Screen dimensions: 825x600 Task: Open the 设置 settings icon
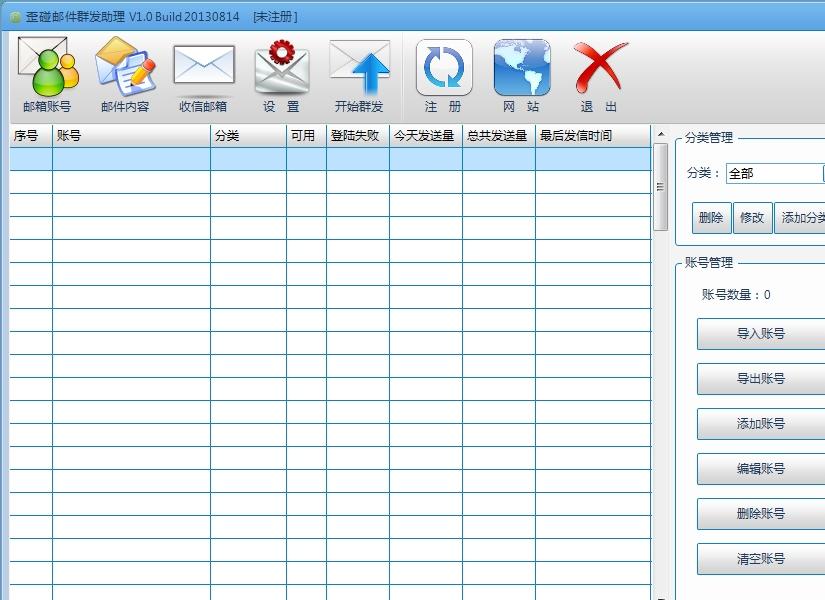coord(281,75)
